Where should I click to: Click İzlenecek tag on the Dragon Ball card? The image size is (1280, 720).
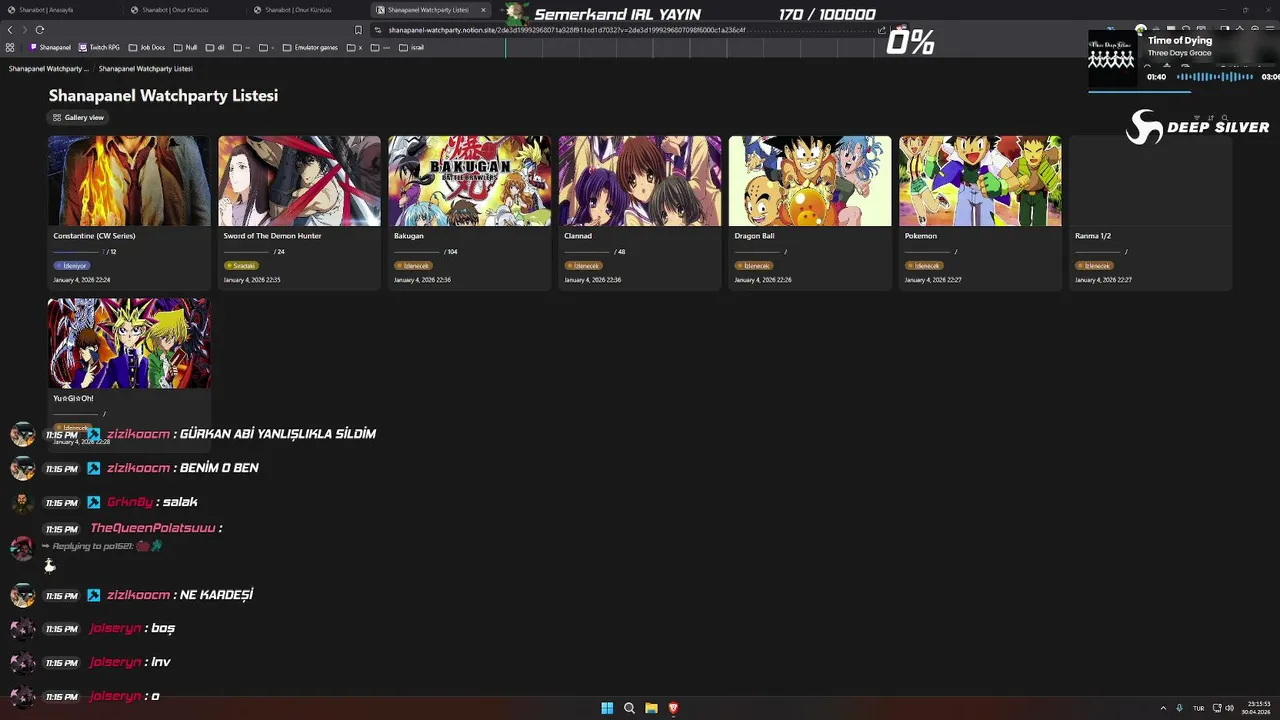pos(753,266)
